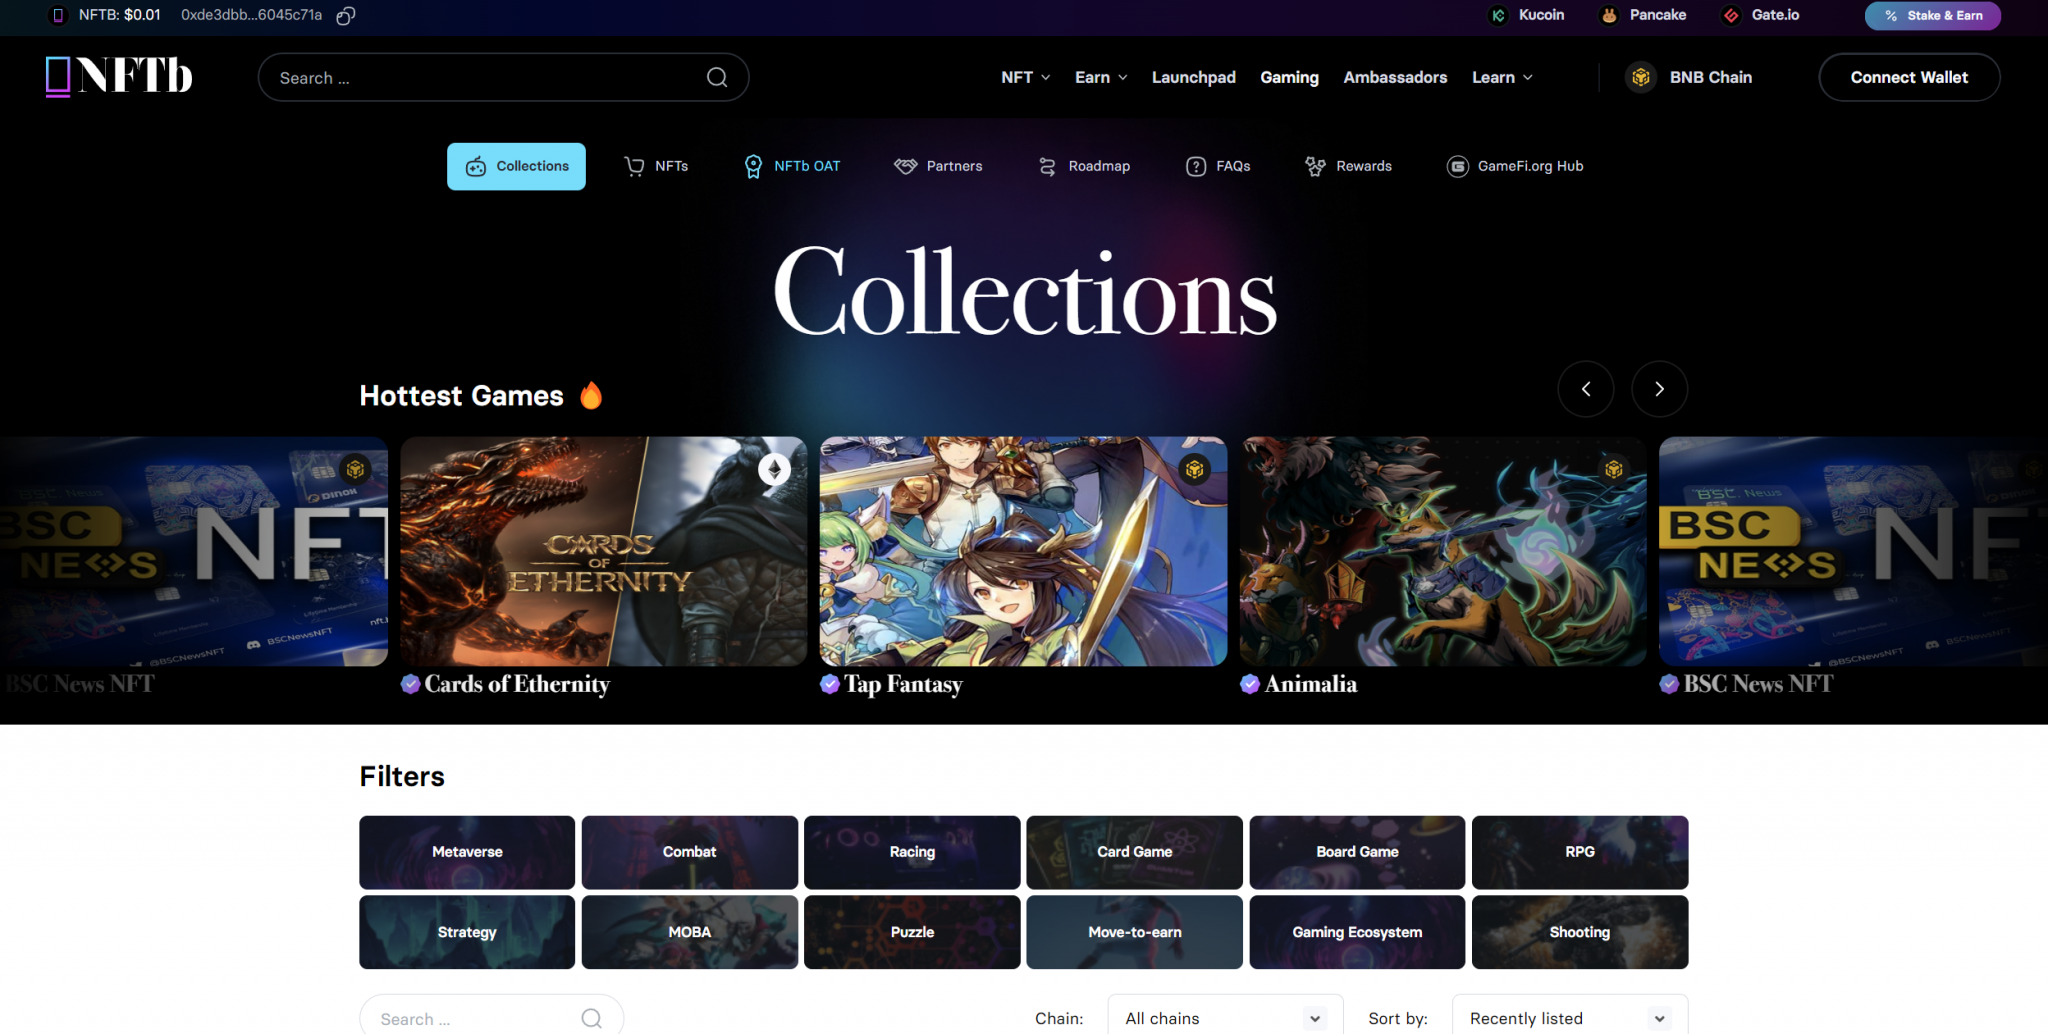
Task: Click the Kucoin link text
Action: (x=1541, y=15)
